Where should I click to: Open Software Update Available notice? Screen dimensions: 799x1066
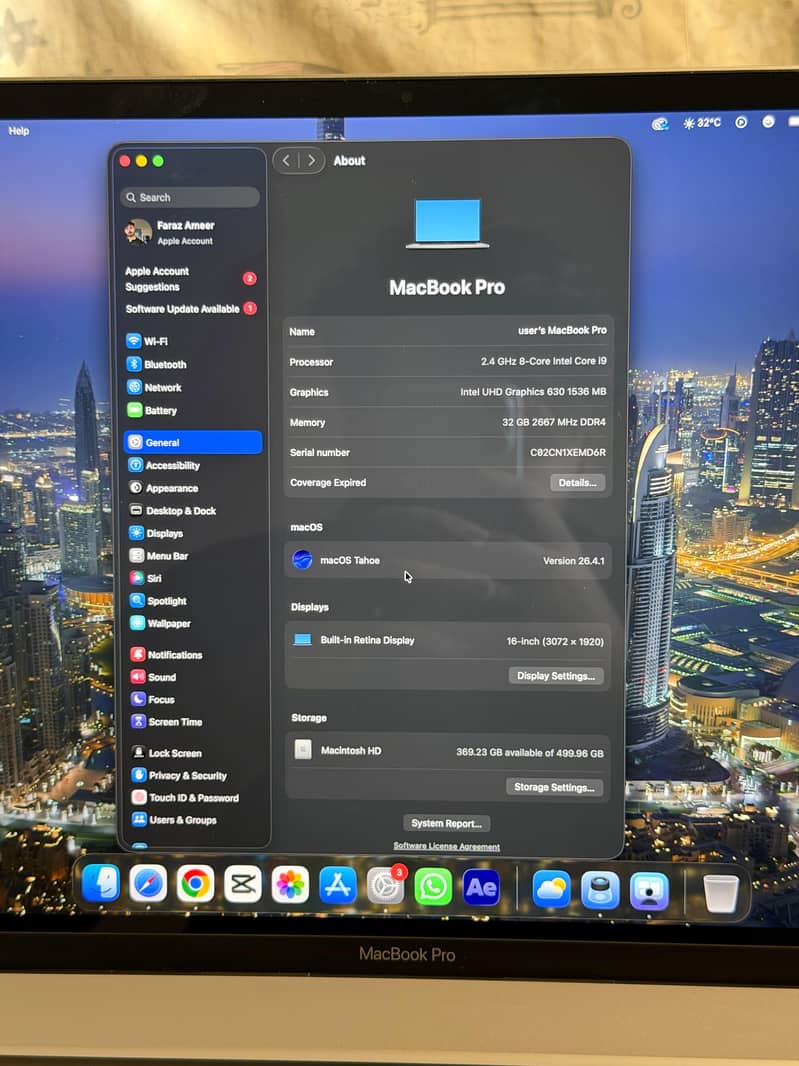190,309
